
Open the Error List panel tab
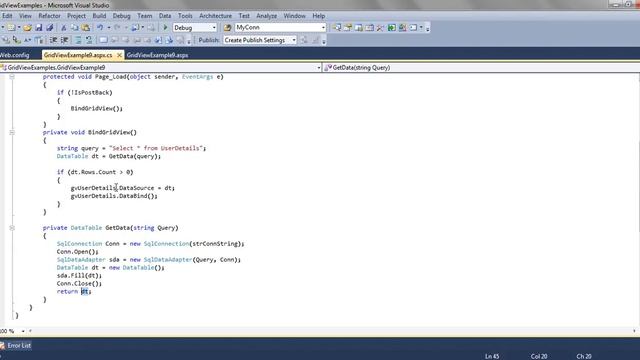[x=16, y=346]
